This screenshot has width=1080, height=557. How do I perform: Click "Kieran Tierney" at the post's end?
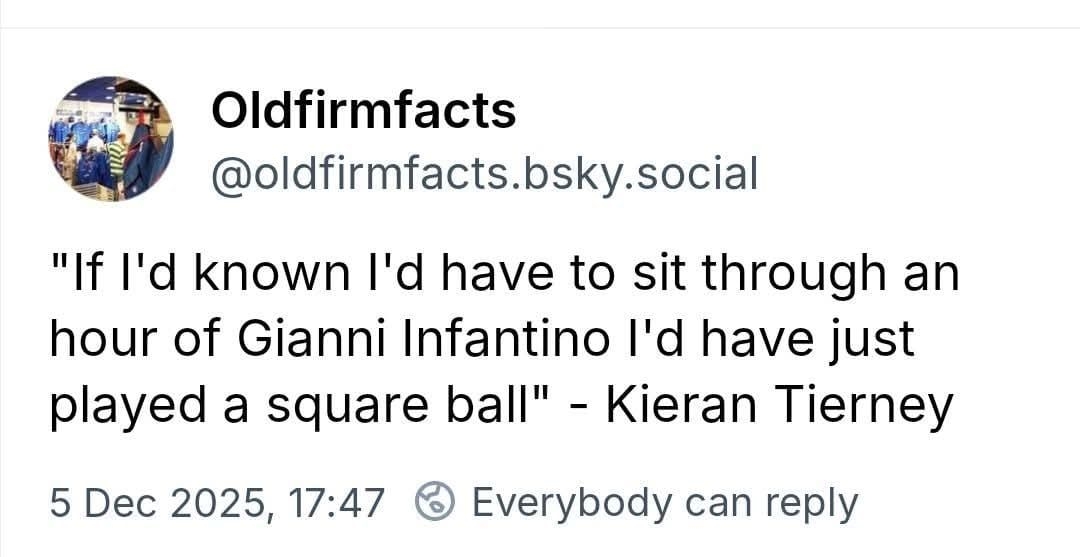(x=778, y=406)
